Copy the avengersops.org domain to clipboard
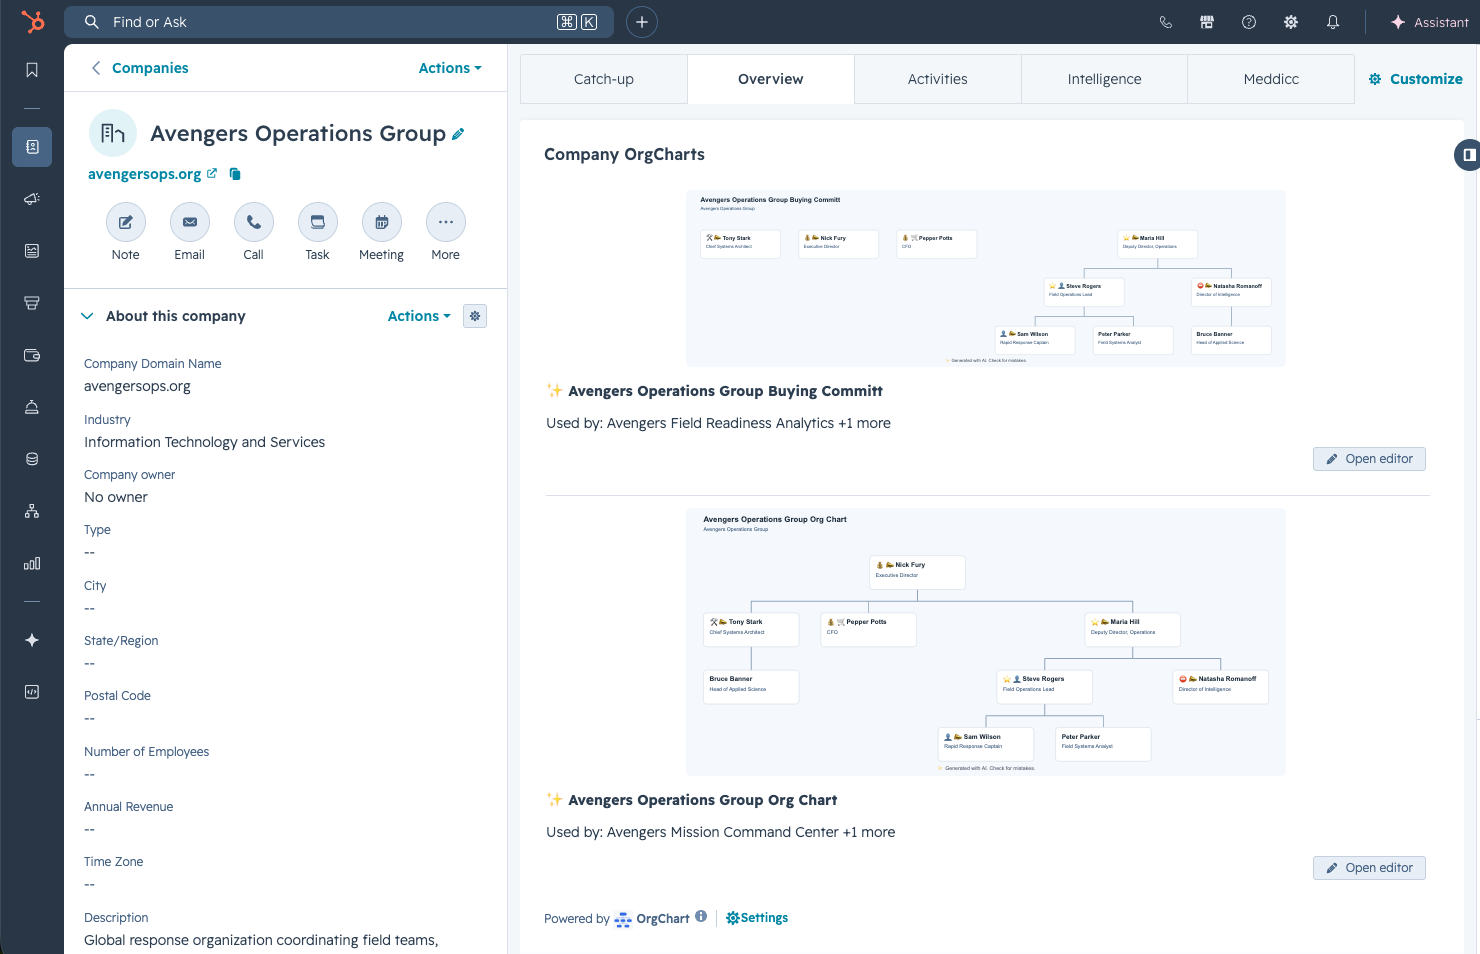The height and width of the screenshot is (954, 1480). coord(235,174)
